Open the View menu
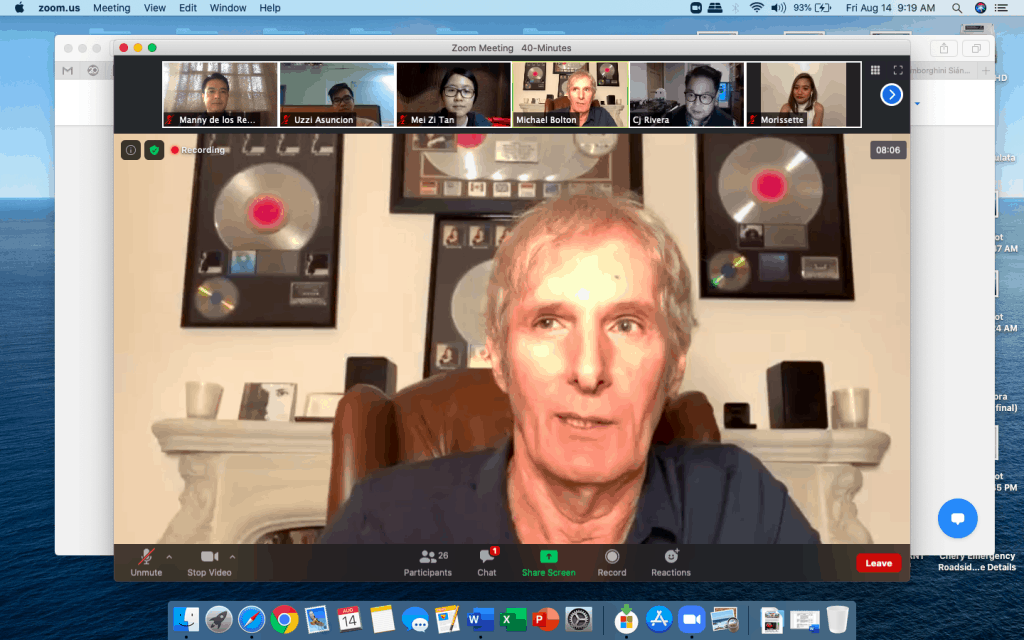This screenshot has height=640, width=1024. 155,8
